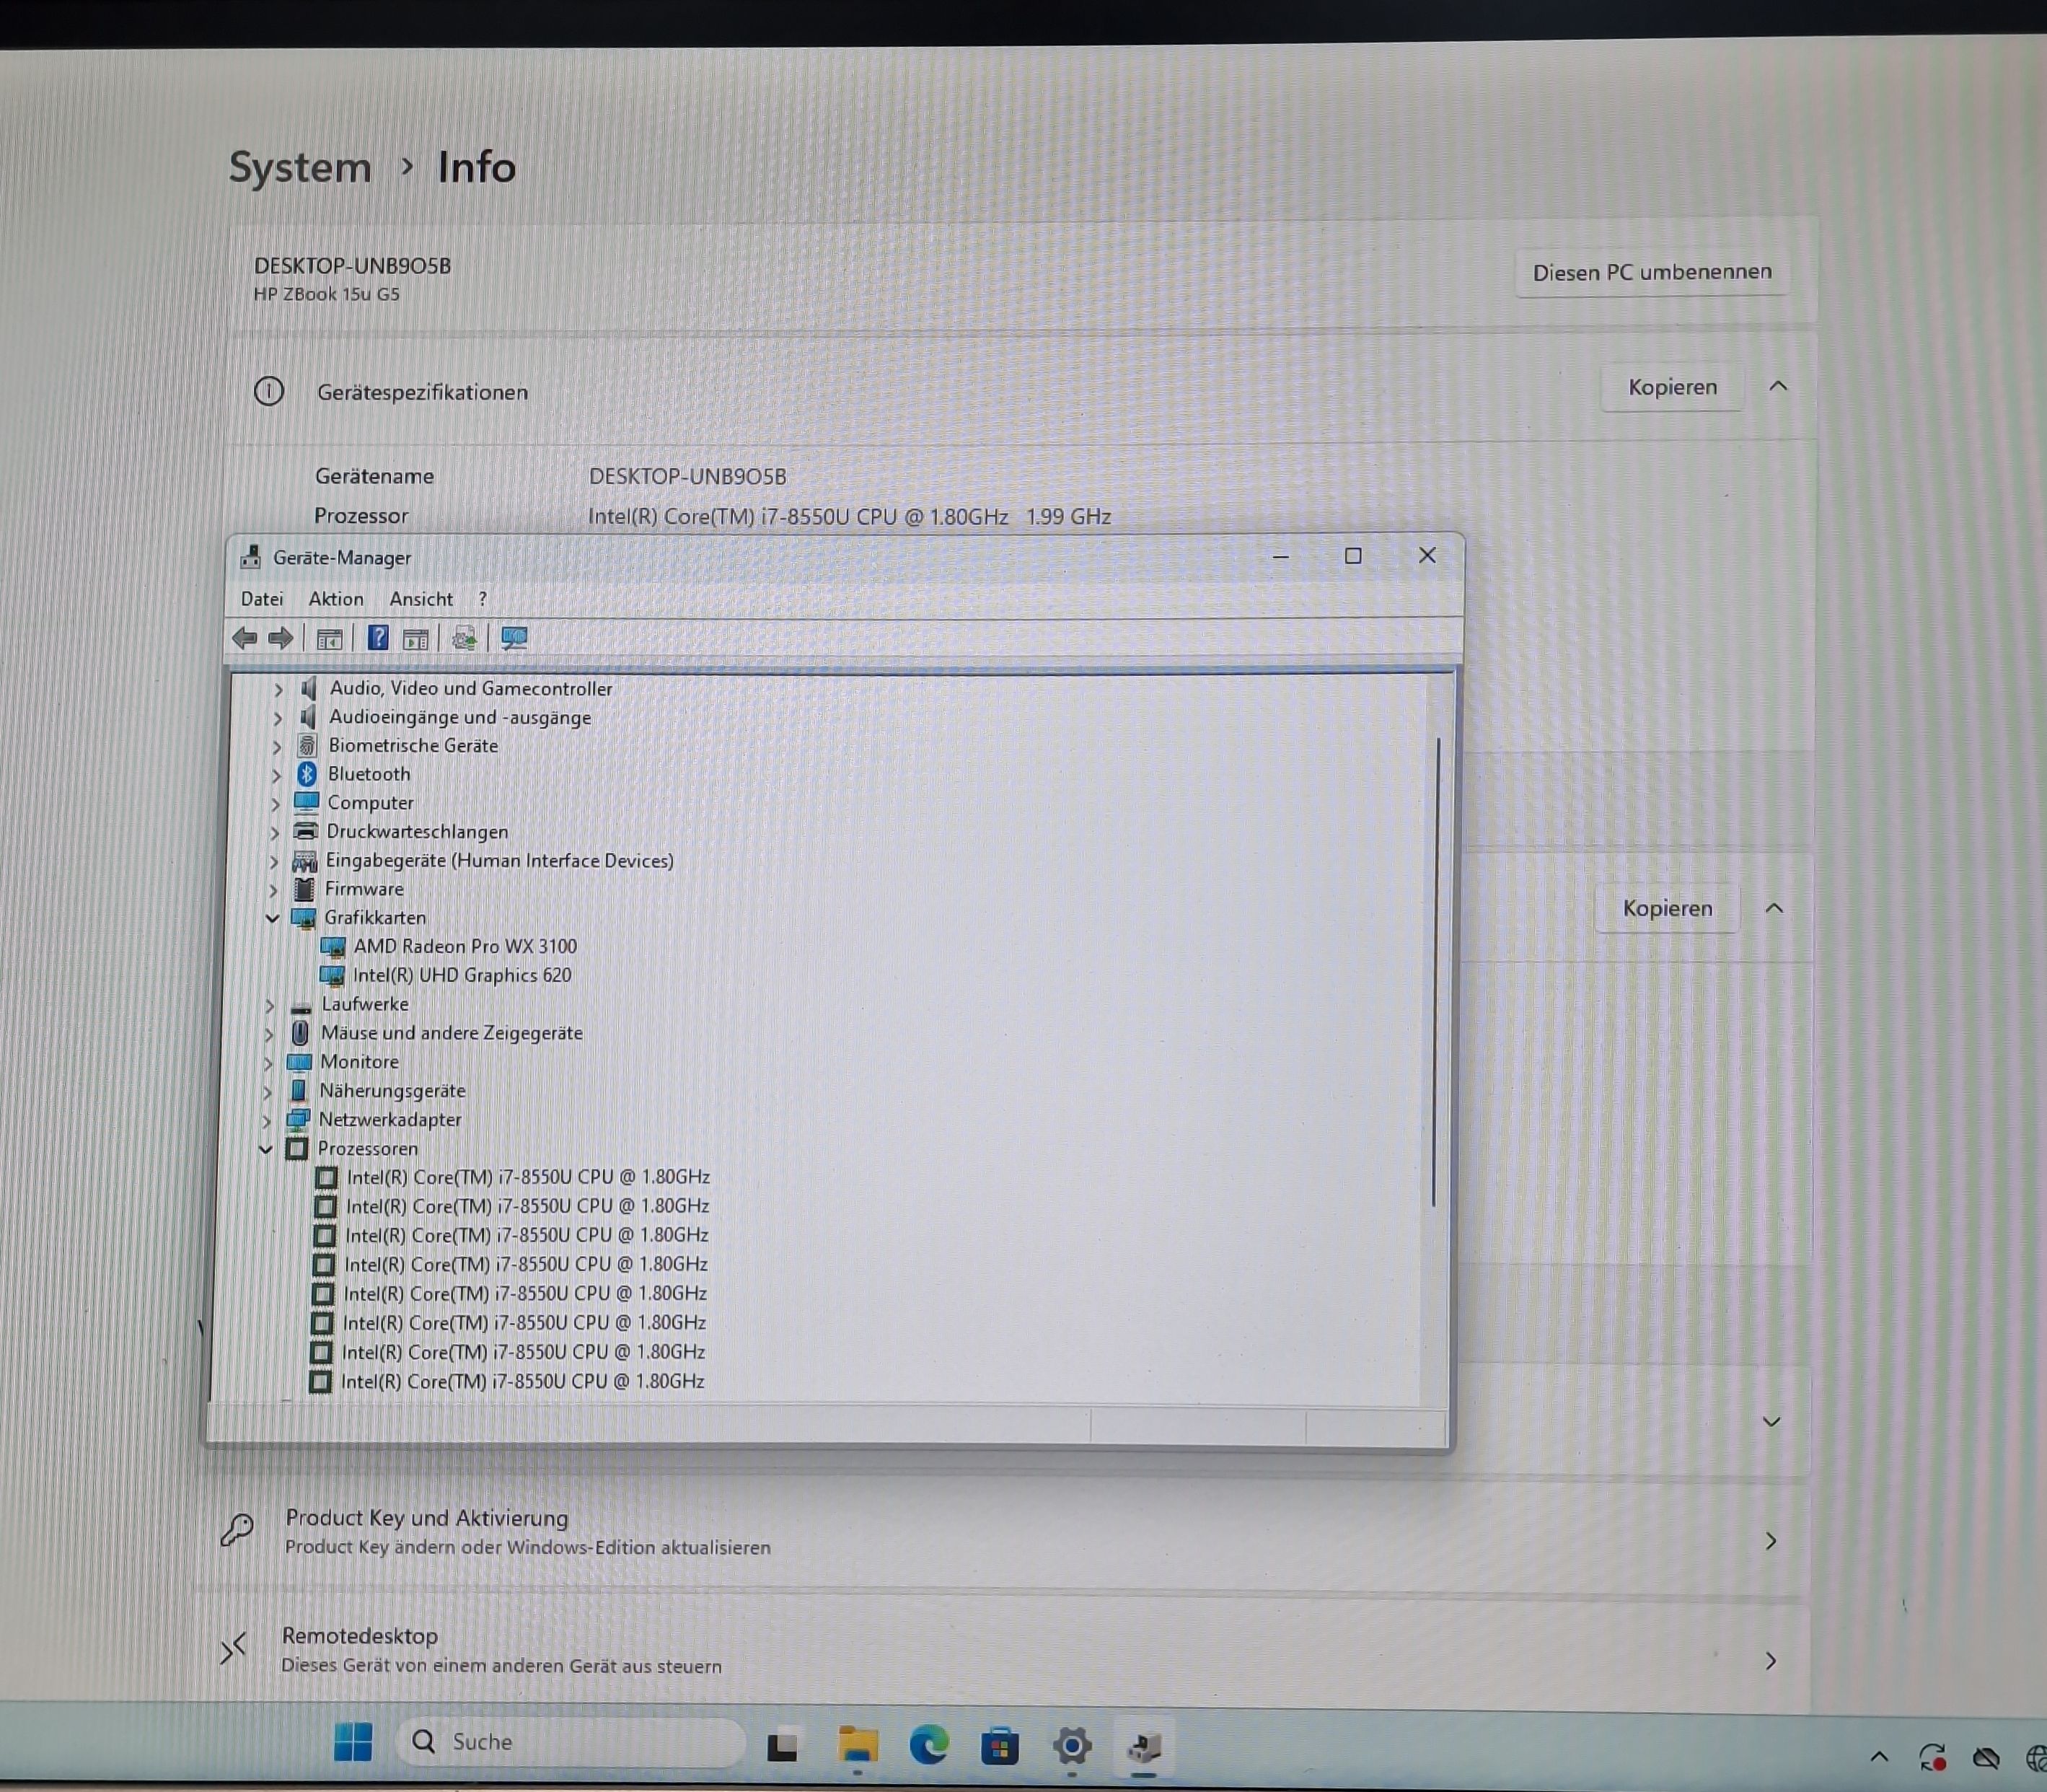Expand Audio, Video und Gamecontroller node
The image size is (2047, 1792).
tap(279, 690)
